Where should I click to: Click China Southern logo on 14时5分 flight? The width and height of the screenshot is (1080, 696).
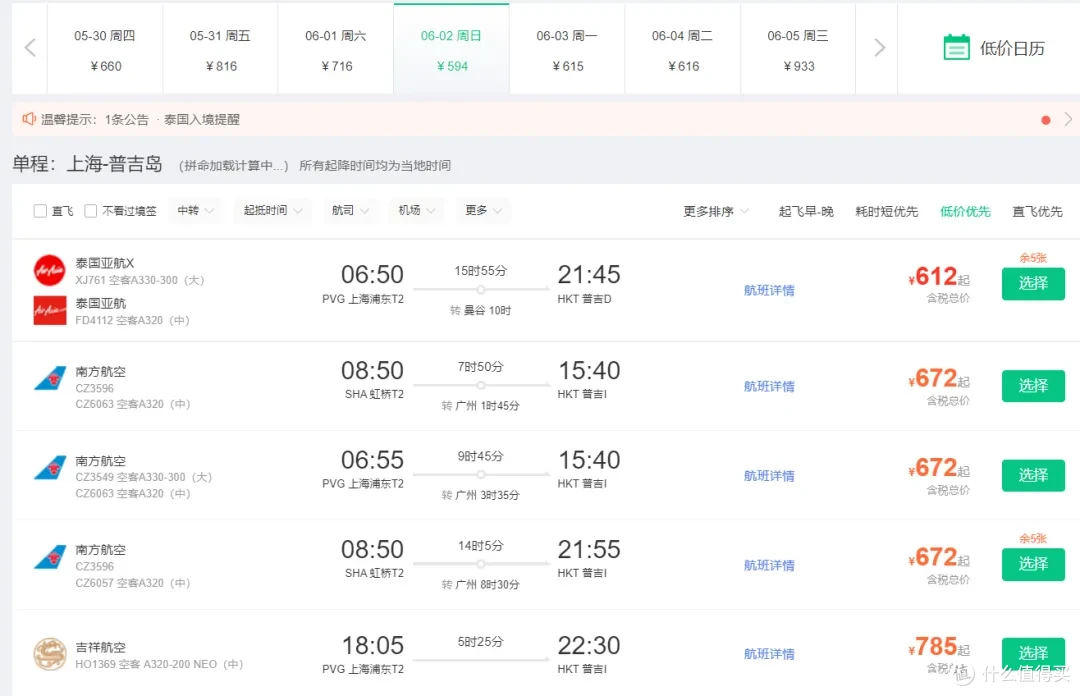(x=50, y=557)
